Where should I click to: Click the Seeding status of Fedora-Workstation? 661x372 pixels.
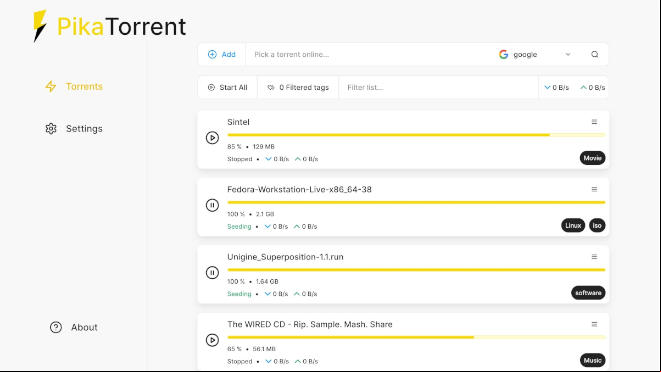pyautogui.click(x=239, y=226)
